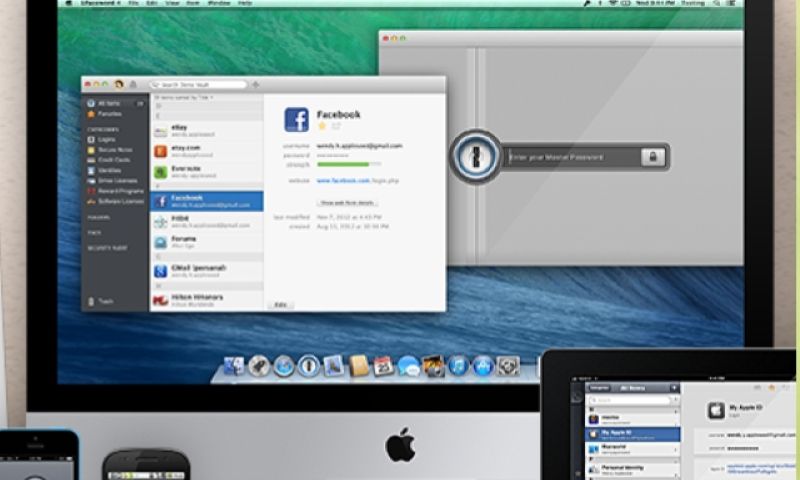Open System Preferences gear in the Dock
The width and height of the screenshot is (800, 480).
pos(508,366)
